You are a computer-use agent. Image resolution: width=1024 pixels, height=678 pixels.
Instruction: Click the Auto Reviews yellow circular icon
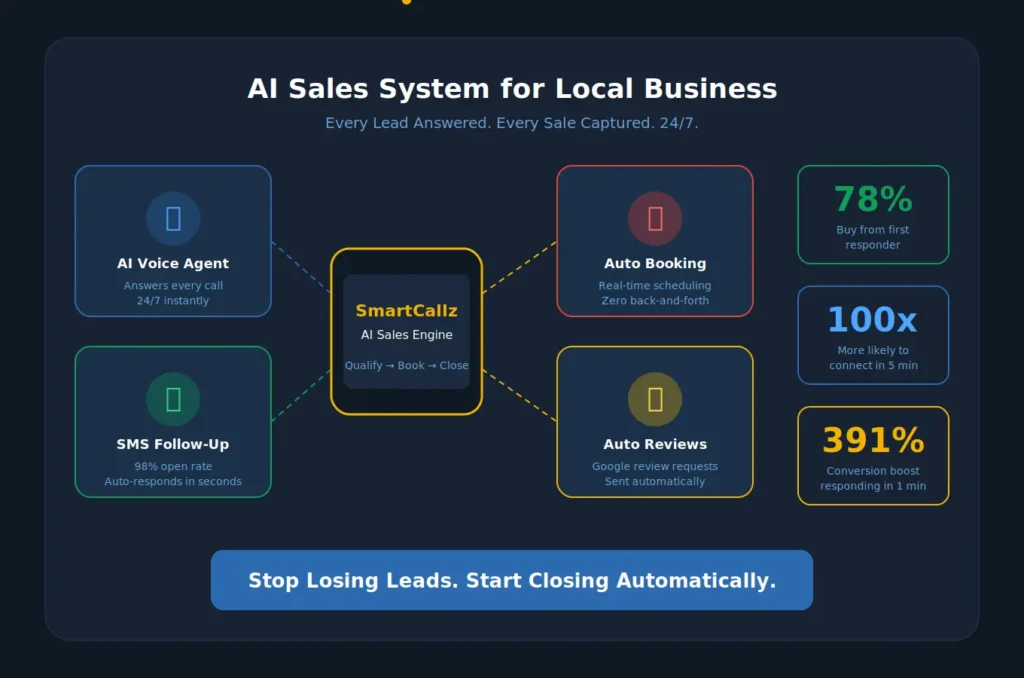[x=655, y=399]
